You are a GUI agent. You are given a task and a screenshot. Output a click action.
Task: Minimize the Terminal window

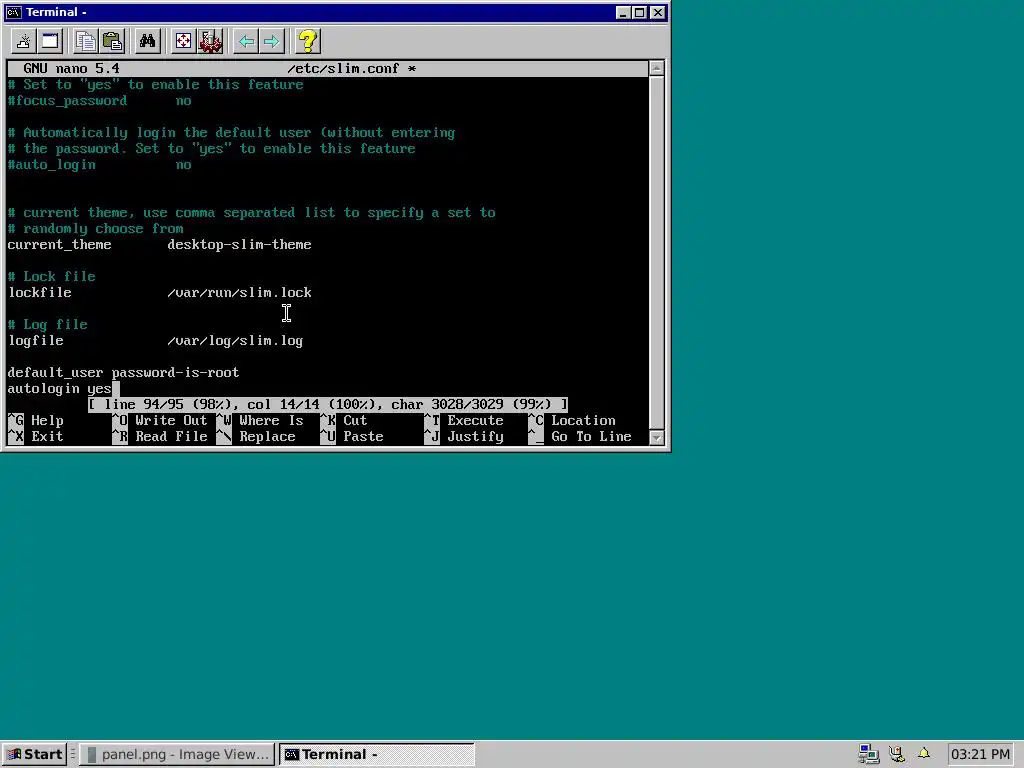623,12
